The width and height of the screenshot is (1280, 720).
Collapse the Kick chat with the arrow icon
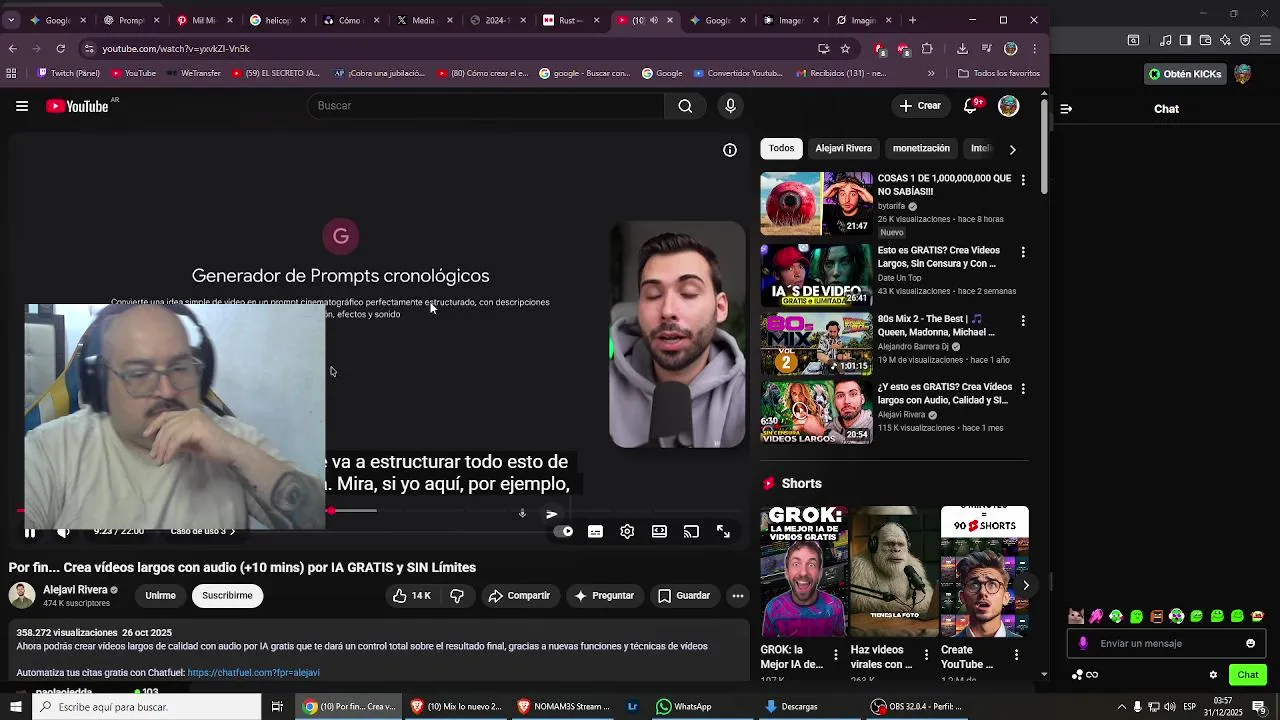coord(1066,109)
